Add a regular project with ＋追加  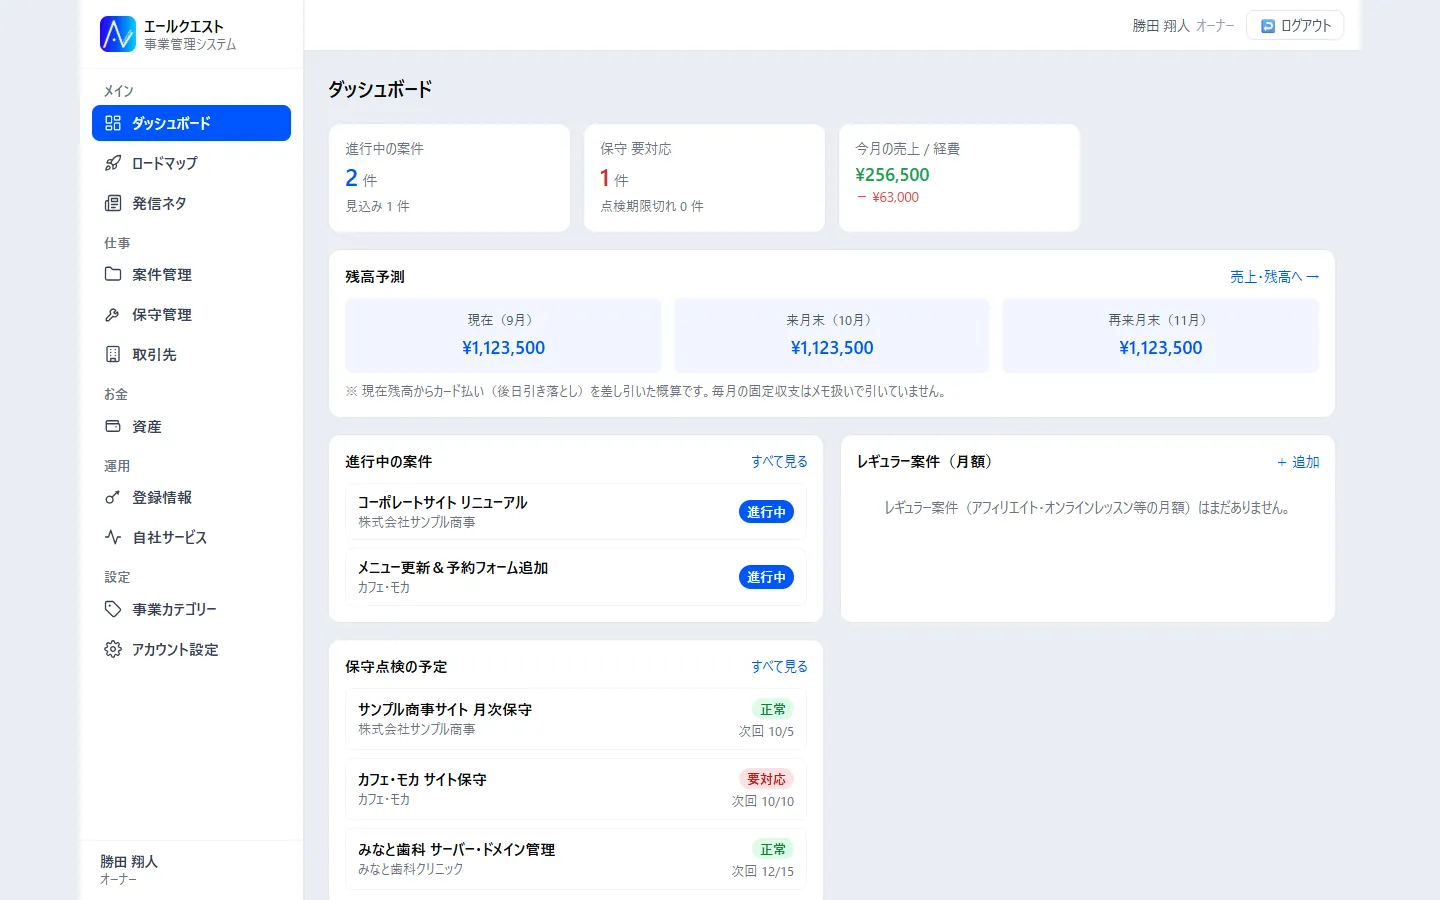pyautogui.click(x=1298, y=462)
